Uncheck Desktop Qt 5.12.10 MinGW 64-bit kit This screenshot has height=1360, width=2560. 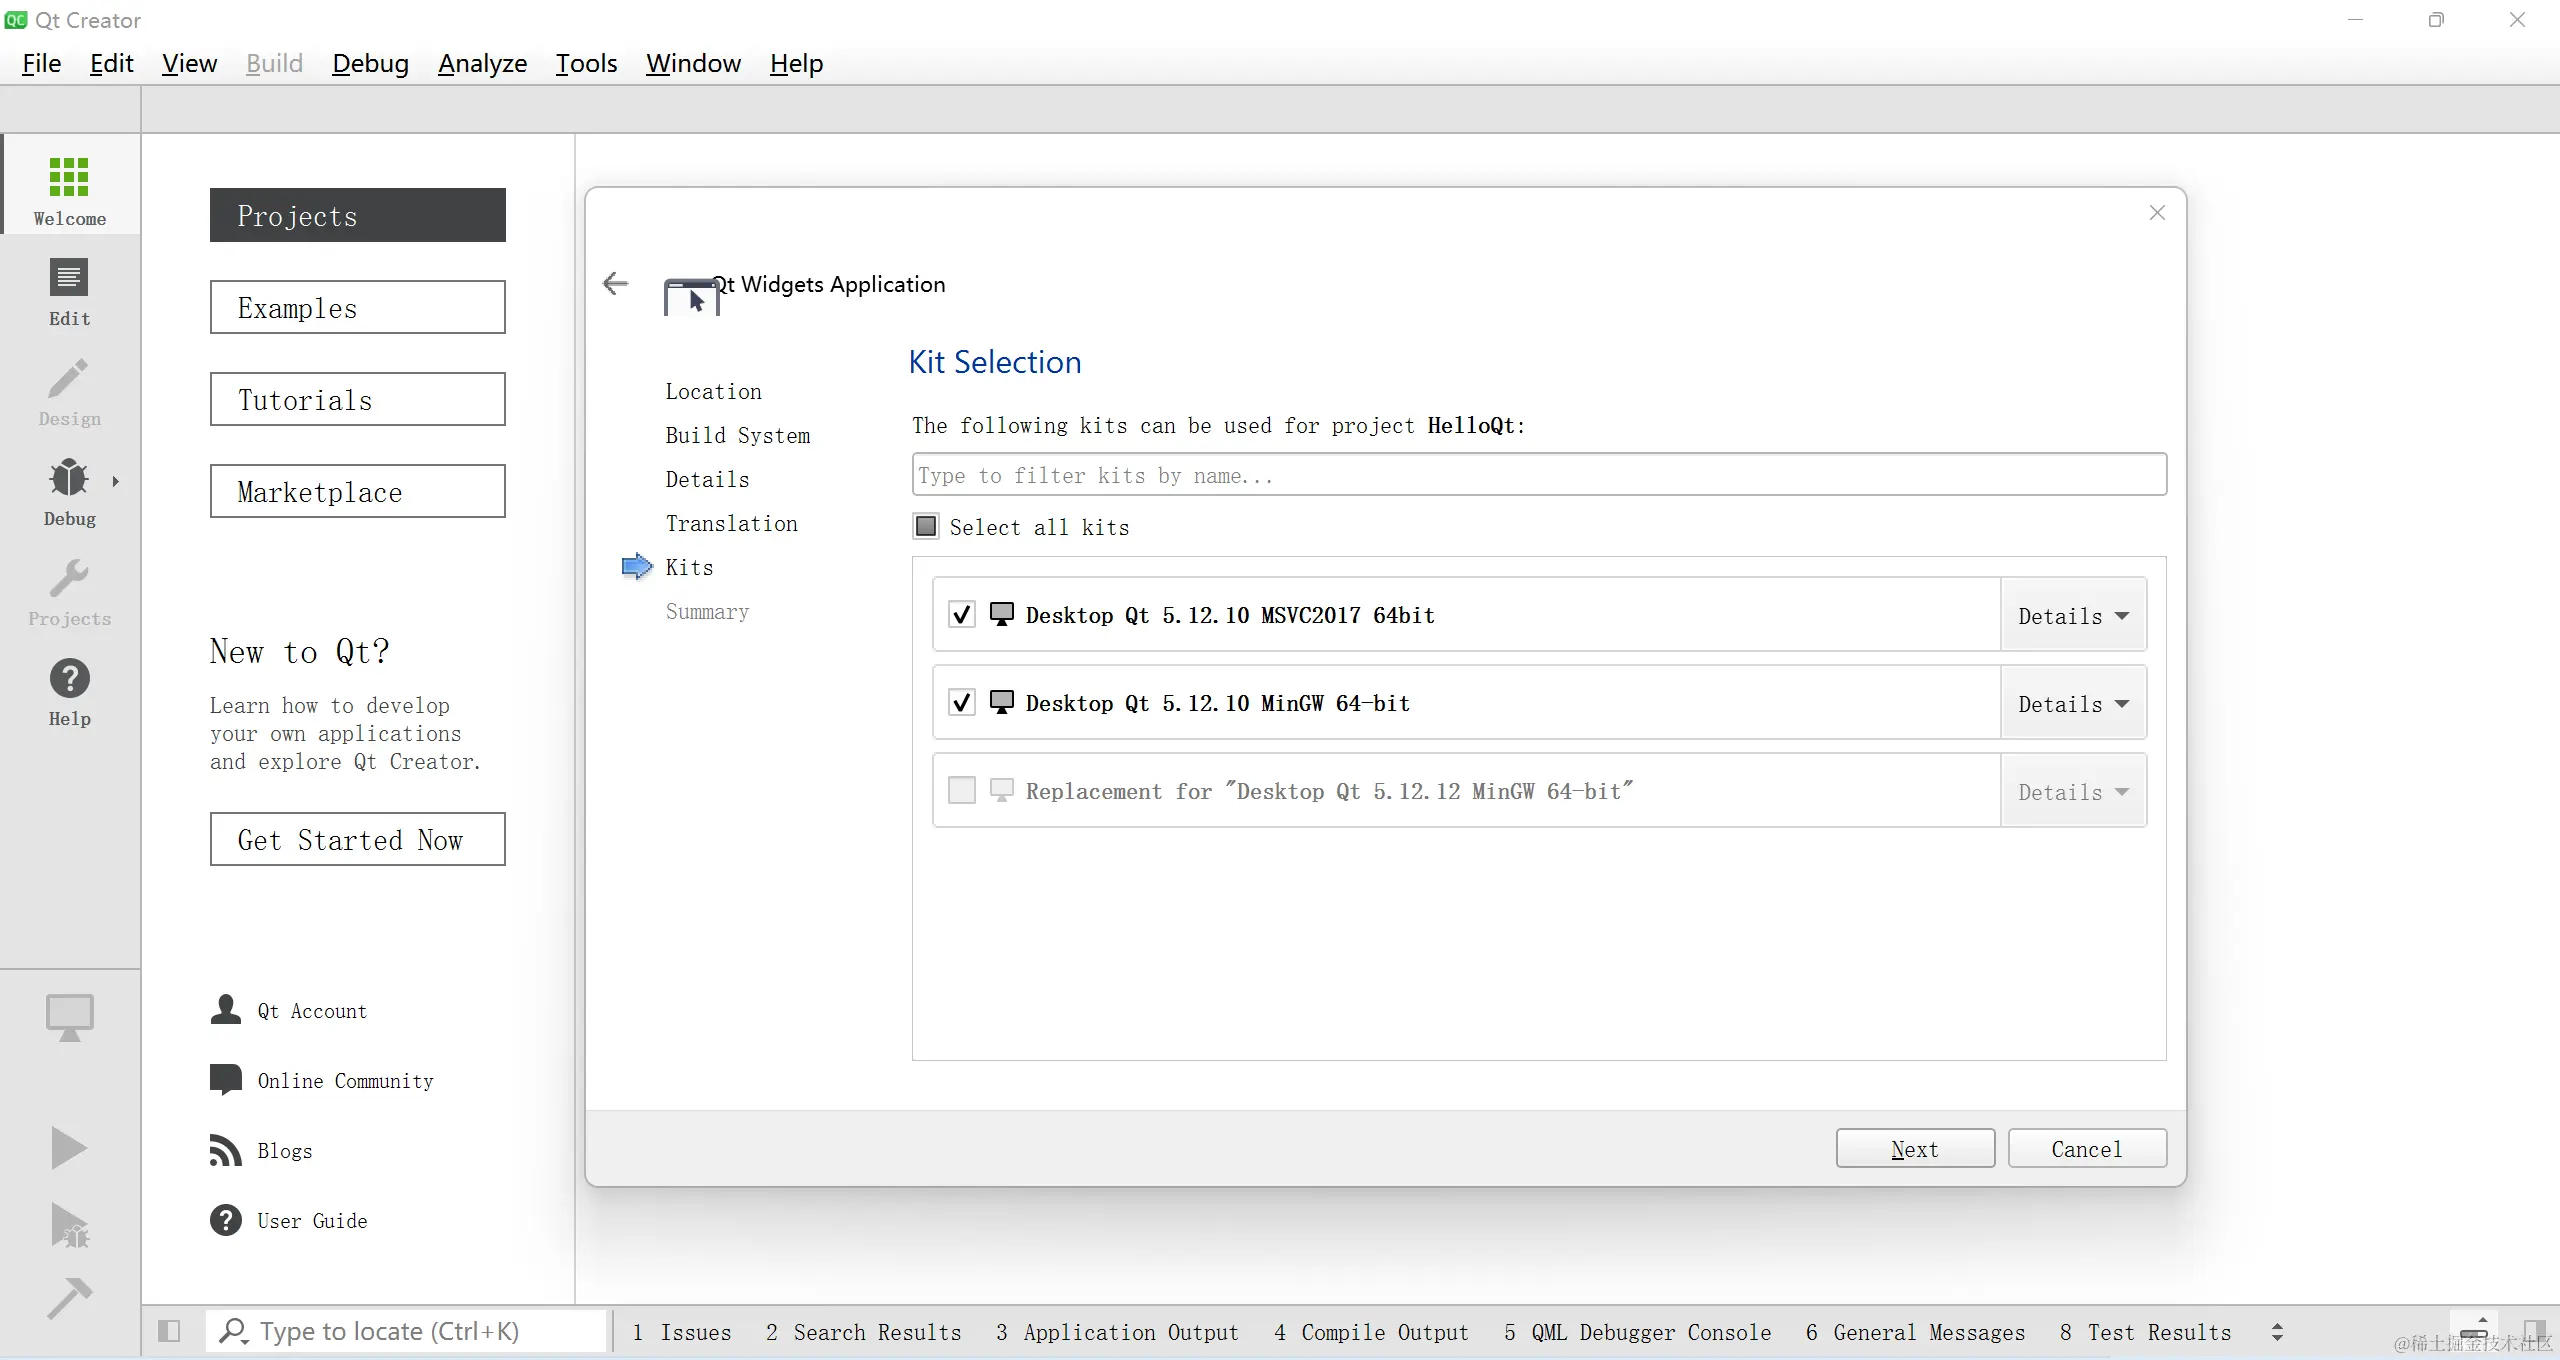[961, 703]
